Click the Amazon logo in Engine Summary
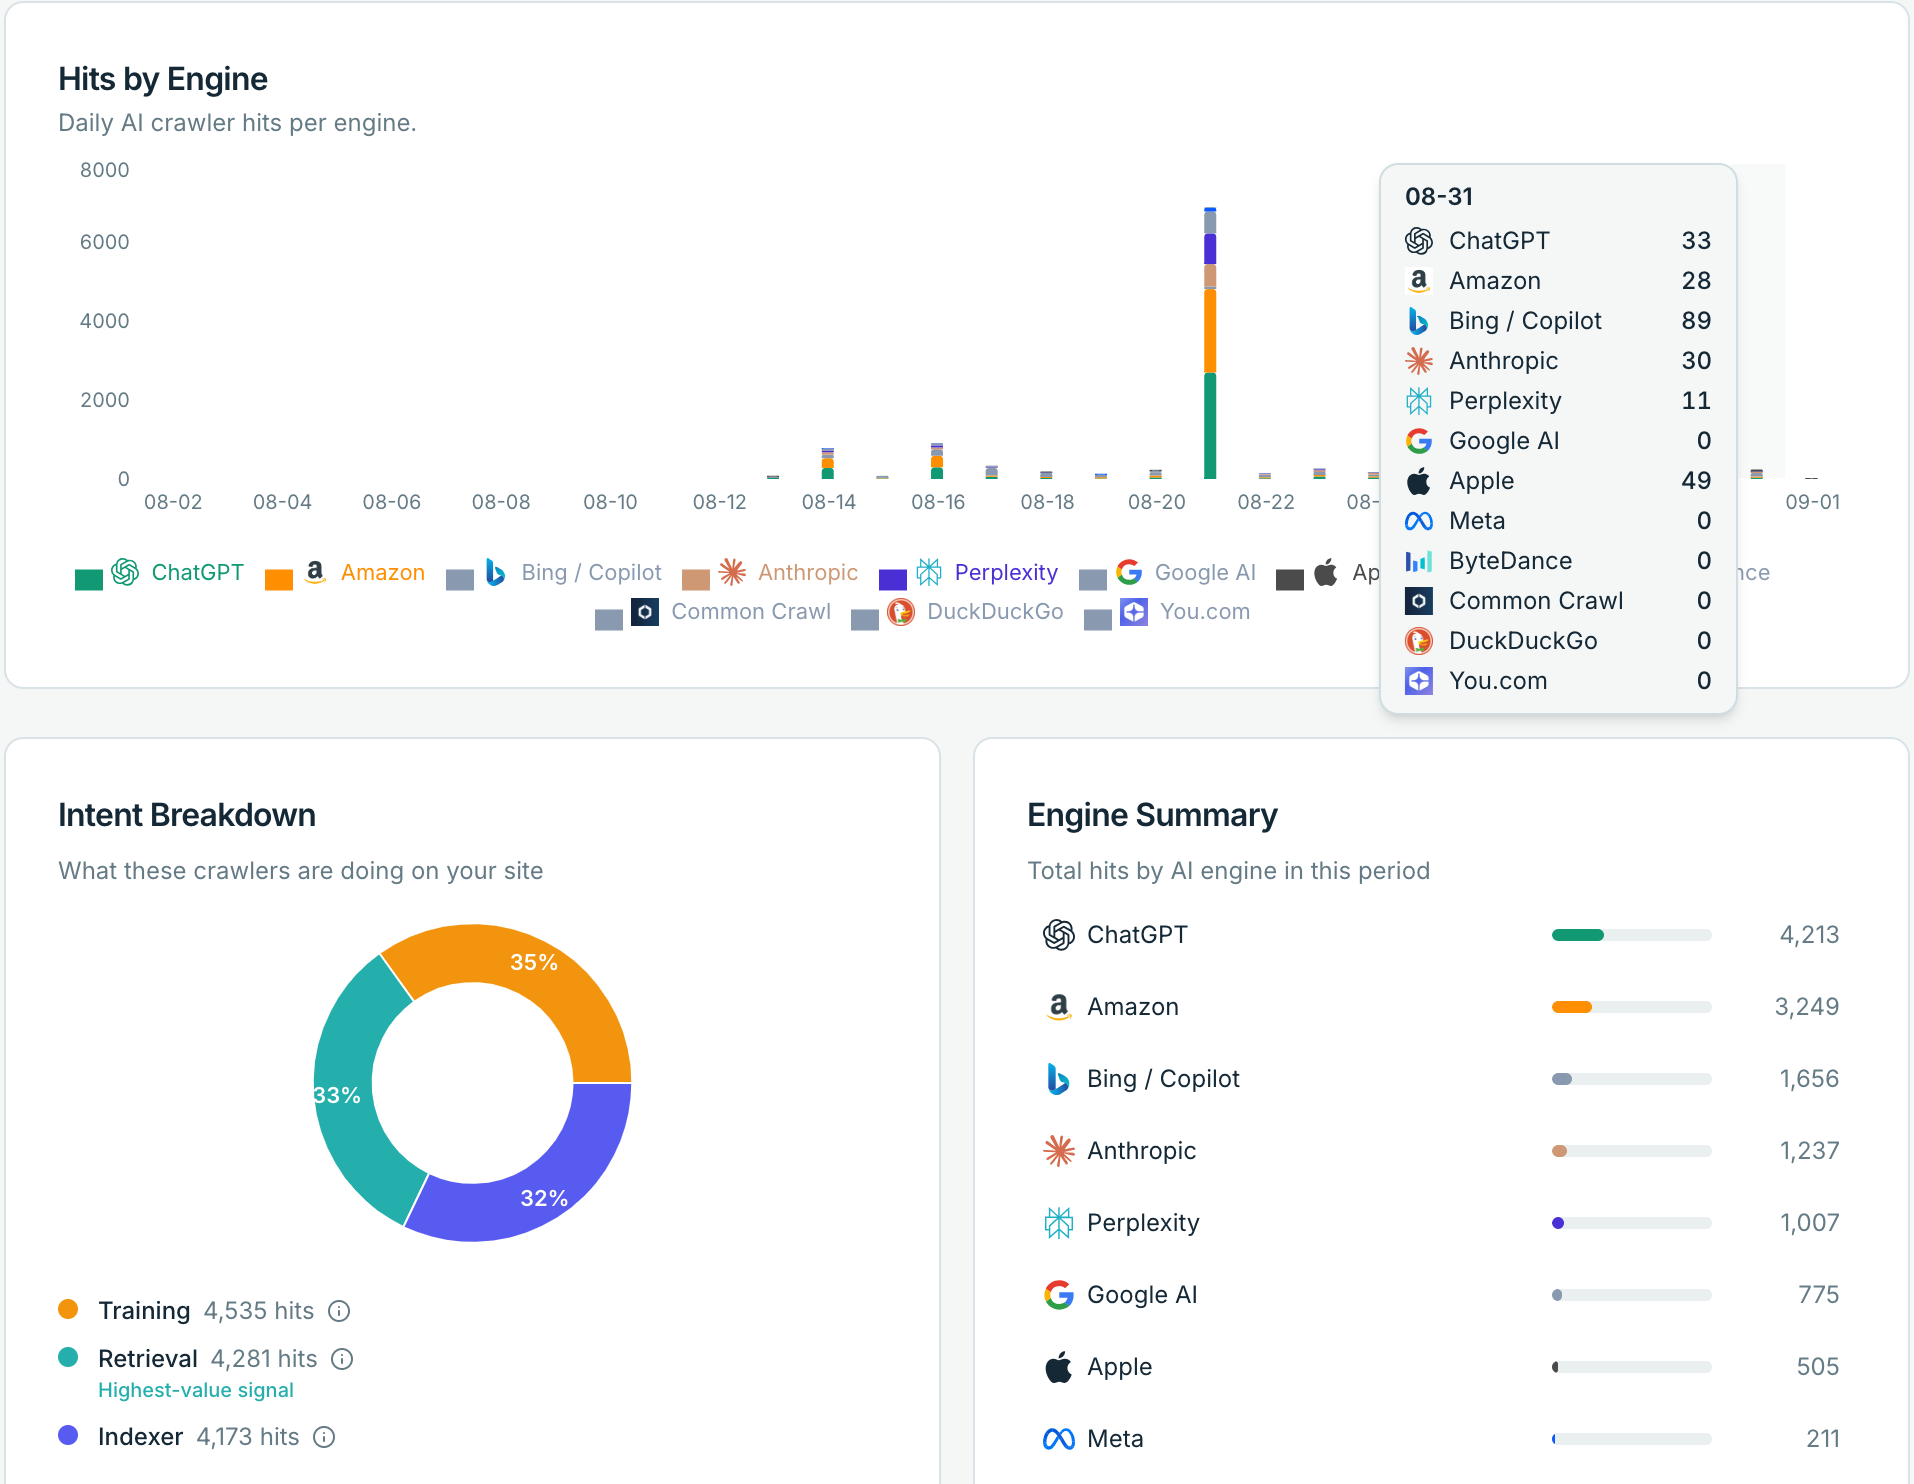 [1059, 1007]
